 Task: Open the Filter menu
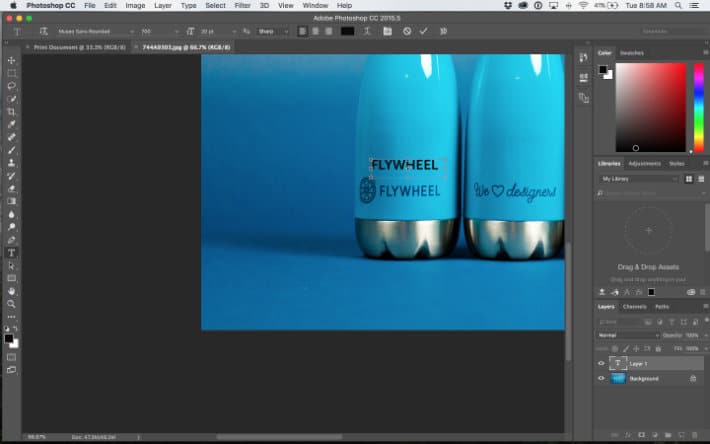point(242,5)
